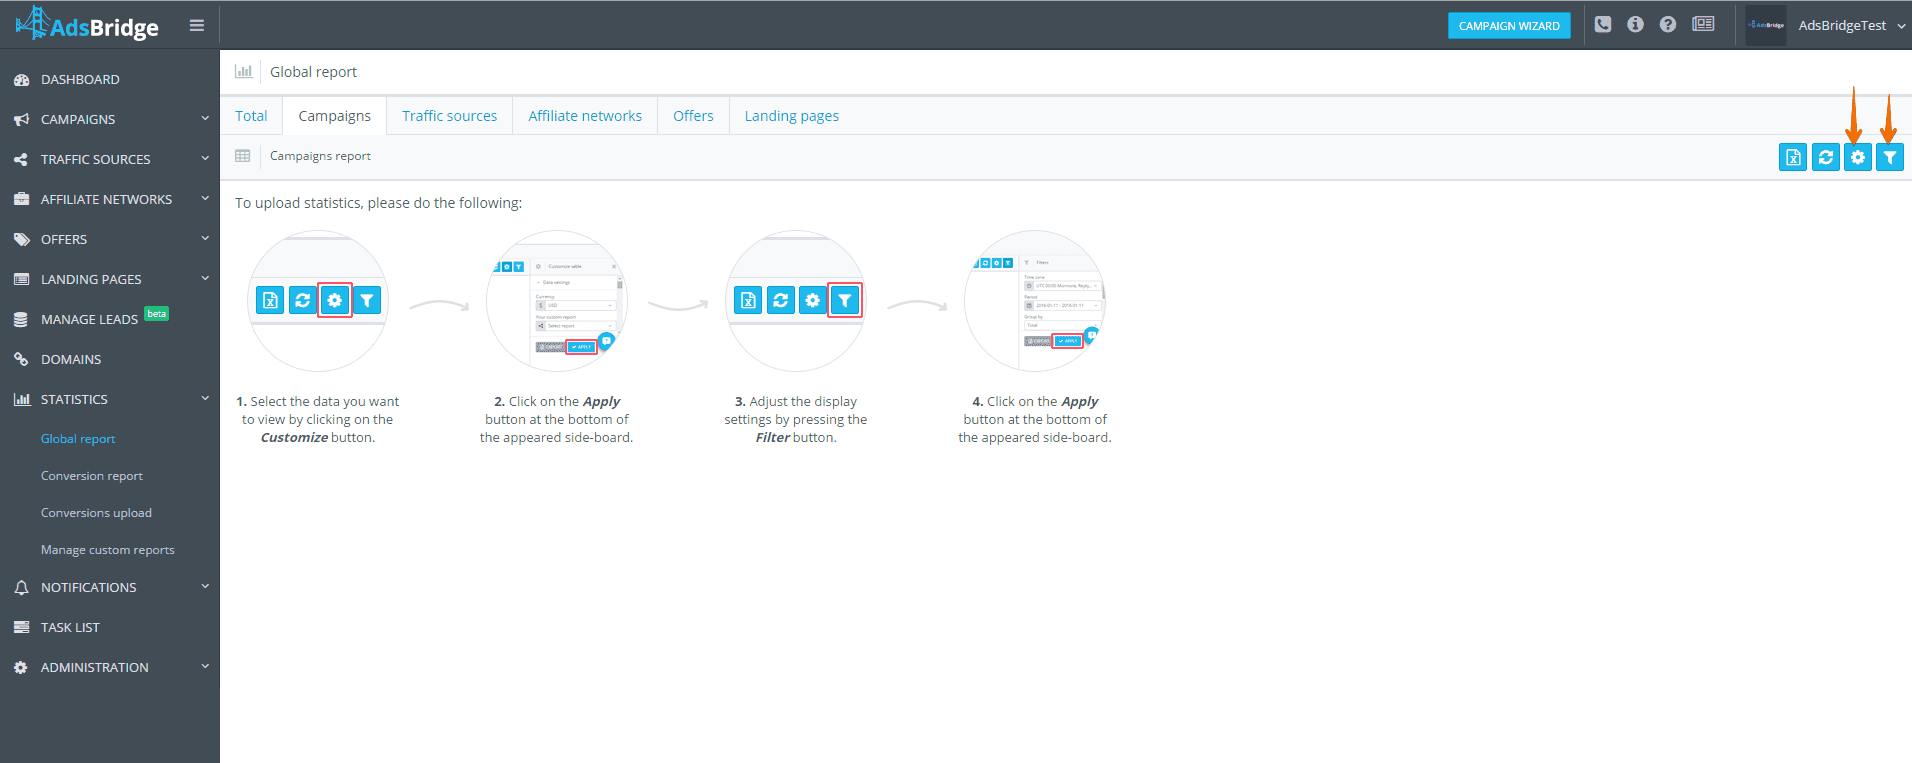Open Global report in sidebar

click(78, 439)
